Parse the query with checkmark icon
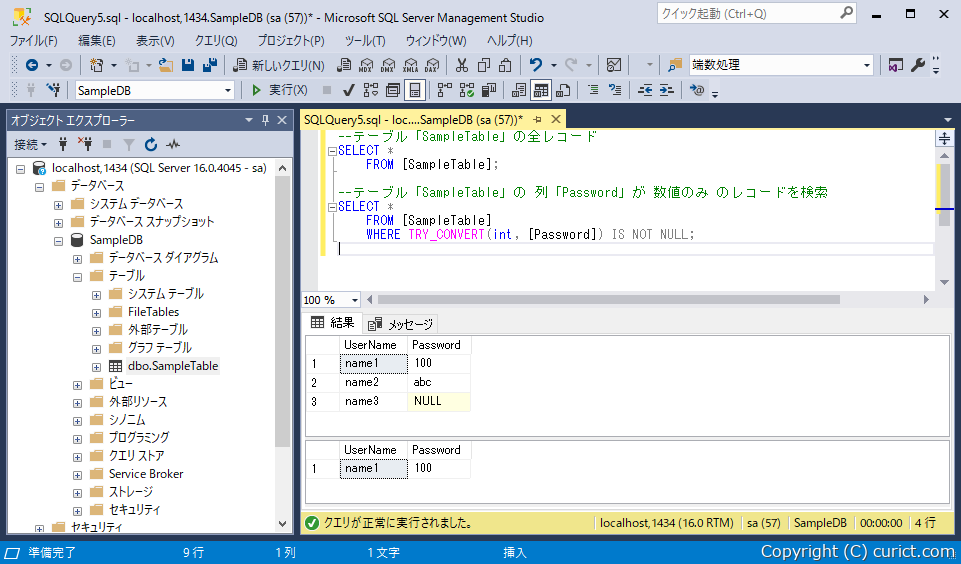Viewport: 961px width, 564px height. pos(349,91)
